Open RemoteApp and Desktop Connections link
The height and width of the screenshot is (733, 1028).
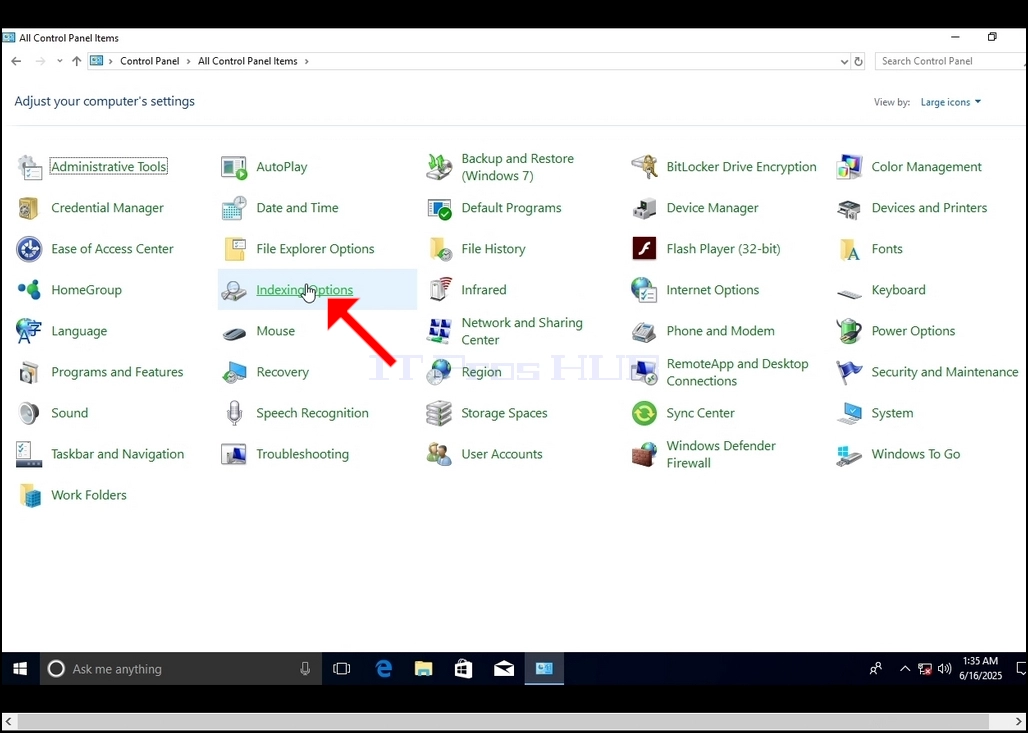pos(738,372)
